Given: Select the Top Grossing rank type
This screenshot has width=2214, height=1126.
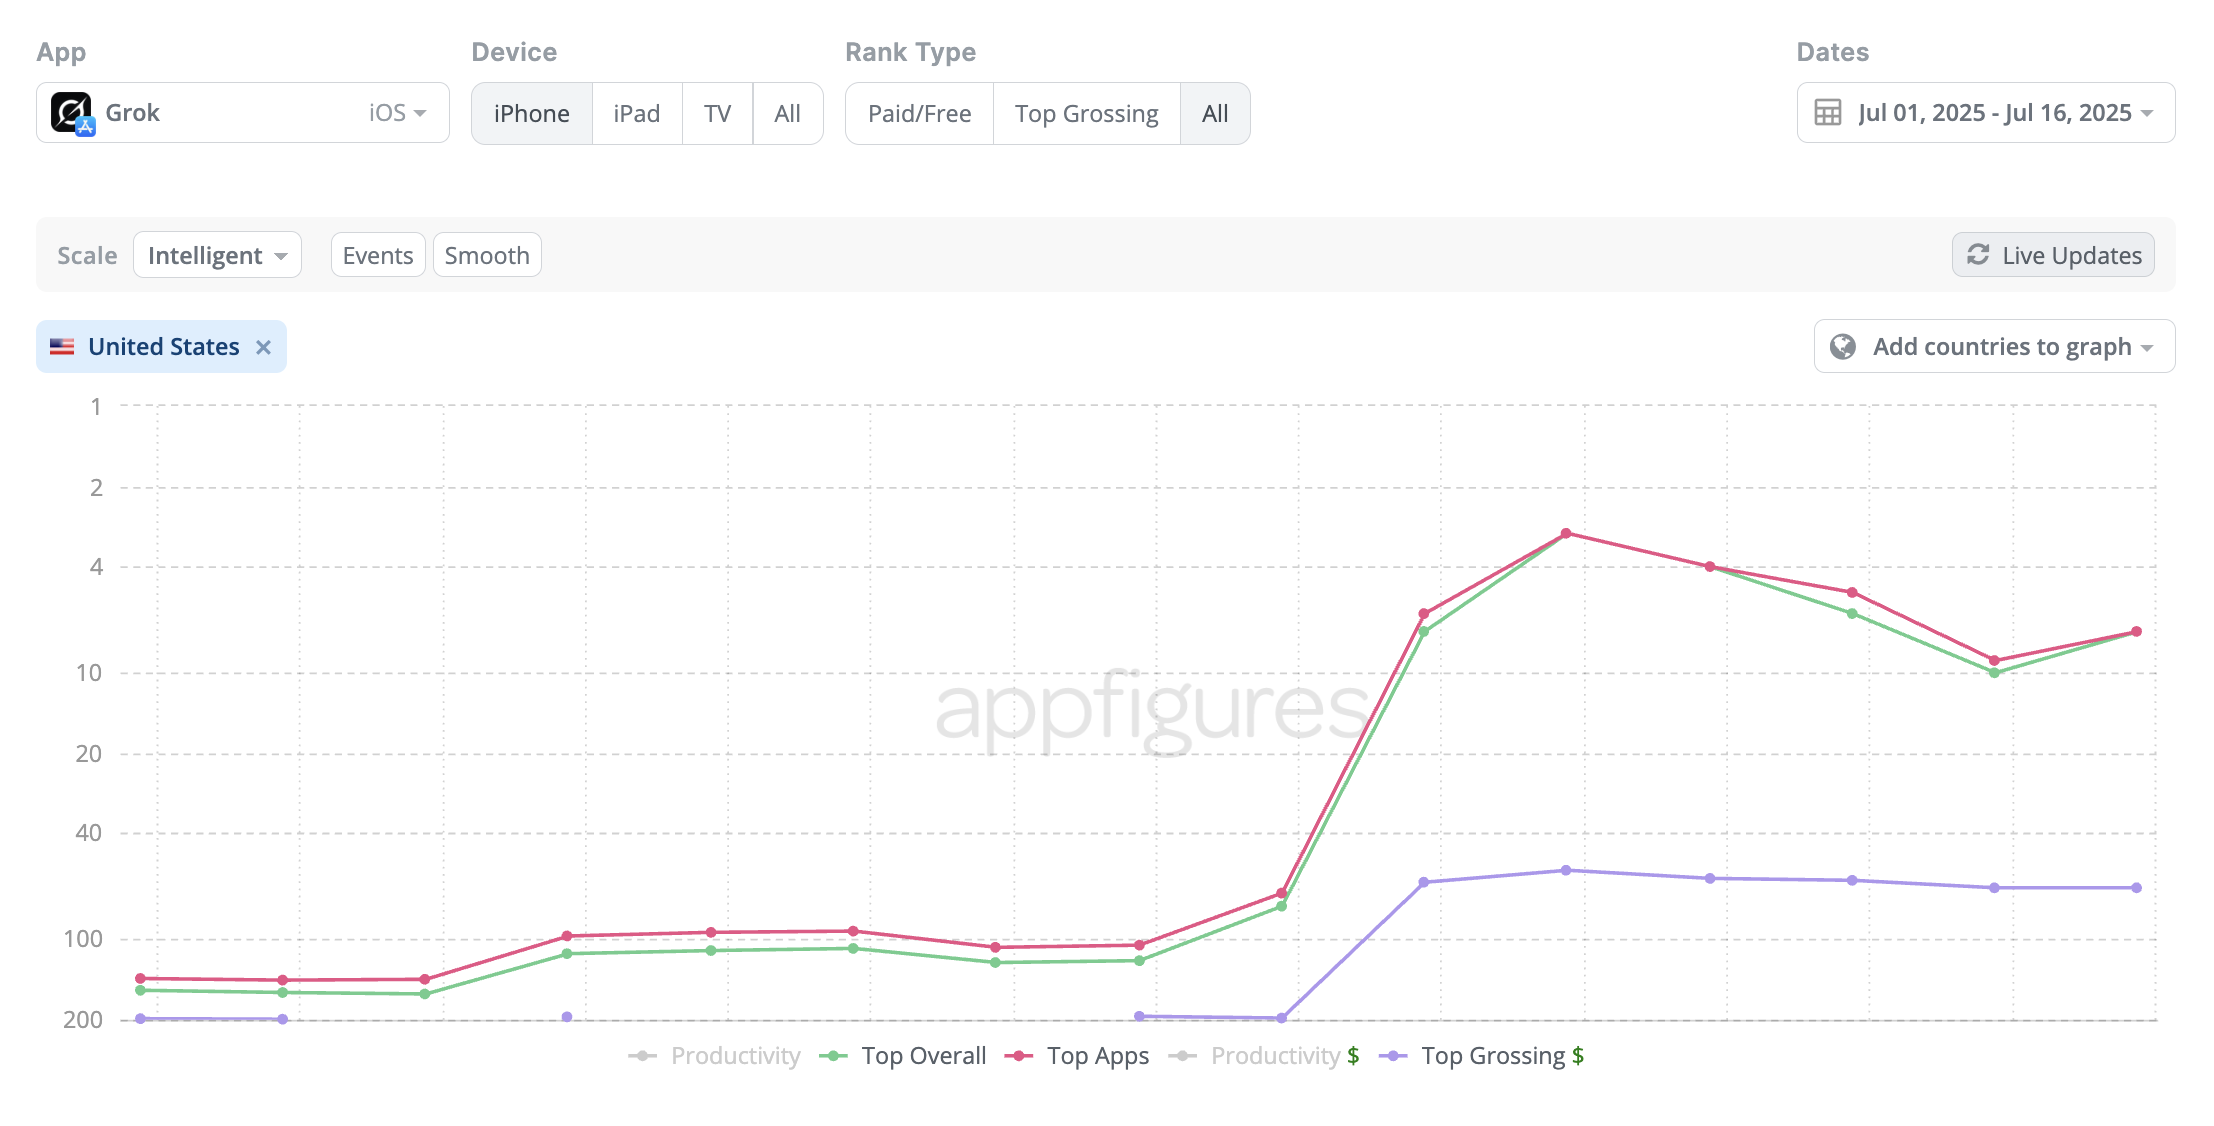Looking at the screenshot, I should [1086, 113].
